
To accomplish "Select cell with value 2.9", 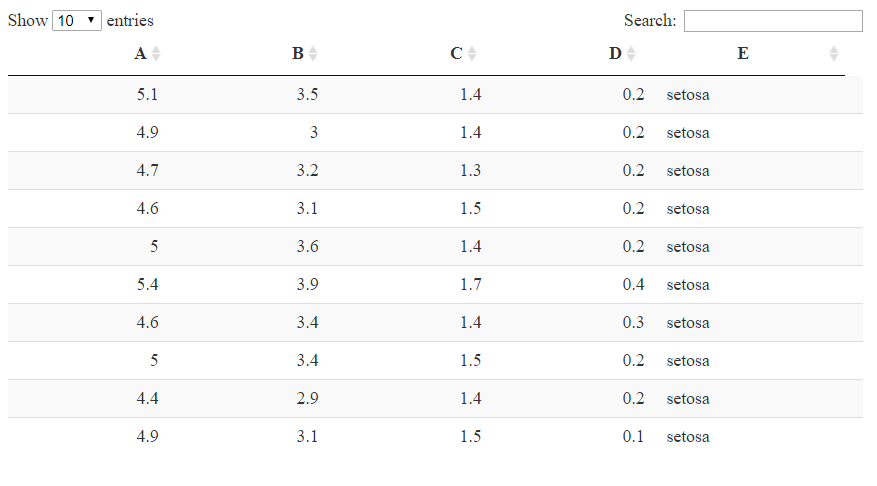I will (x=307, y=399).
